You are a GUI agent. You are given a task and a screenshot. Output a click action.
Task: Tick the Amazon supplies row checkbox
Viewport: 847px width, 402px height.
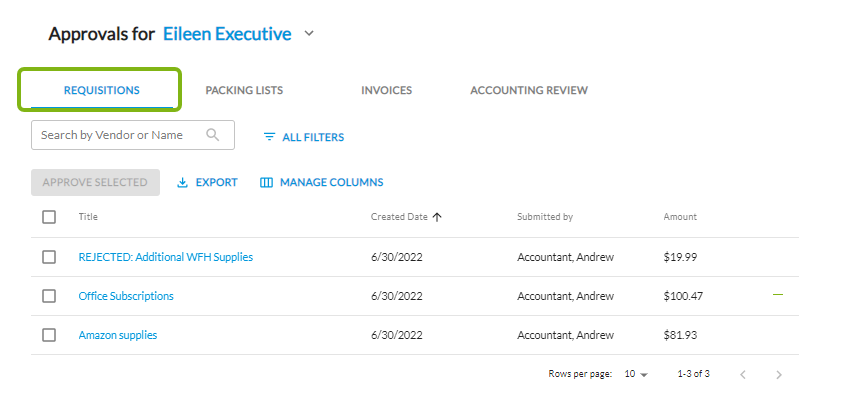point(49,335)
